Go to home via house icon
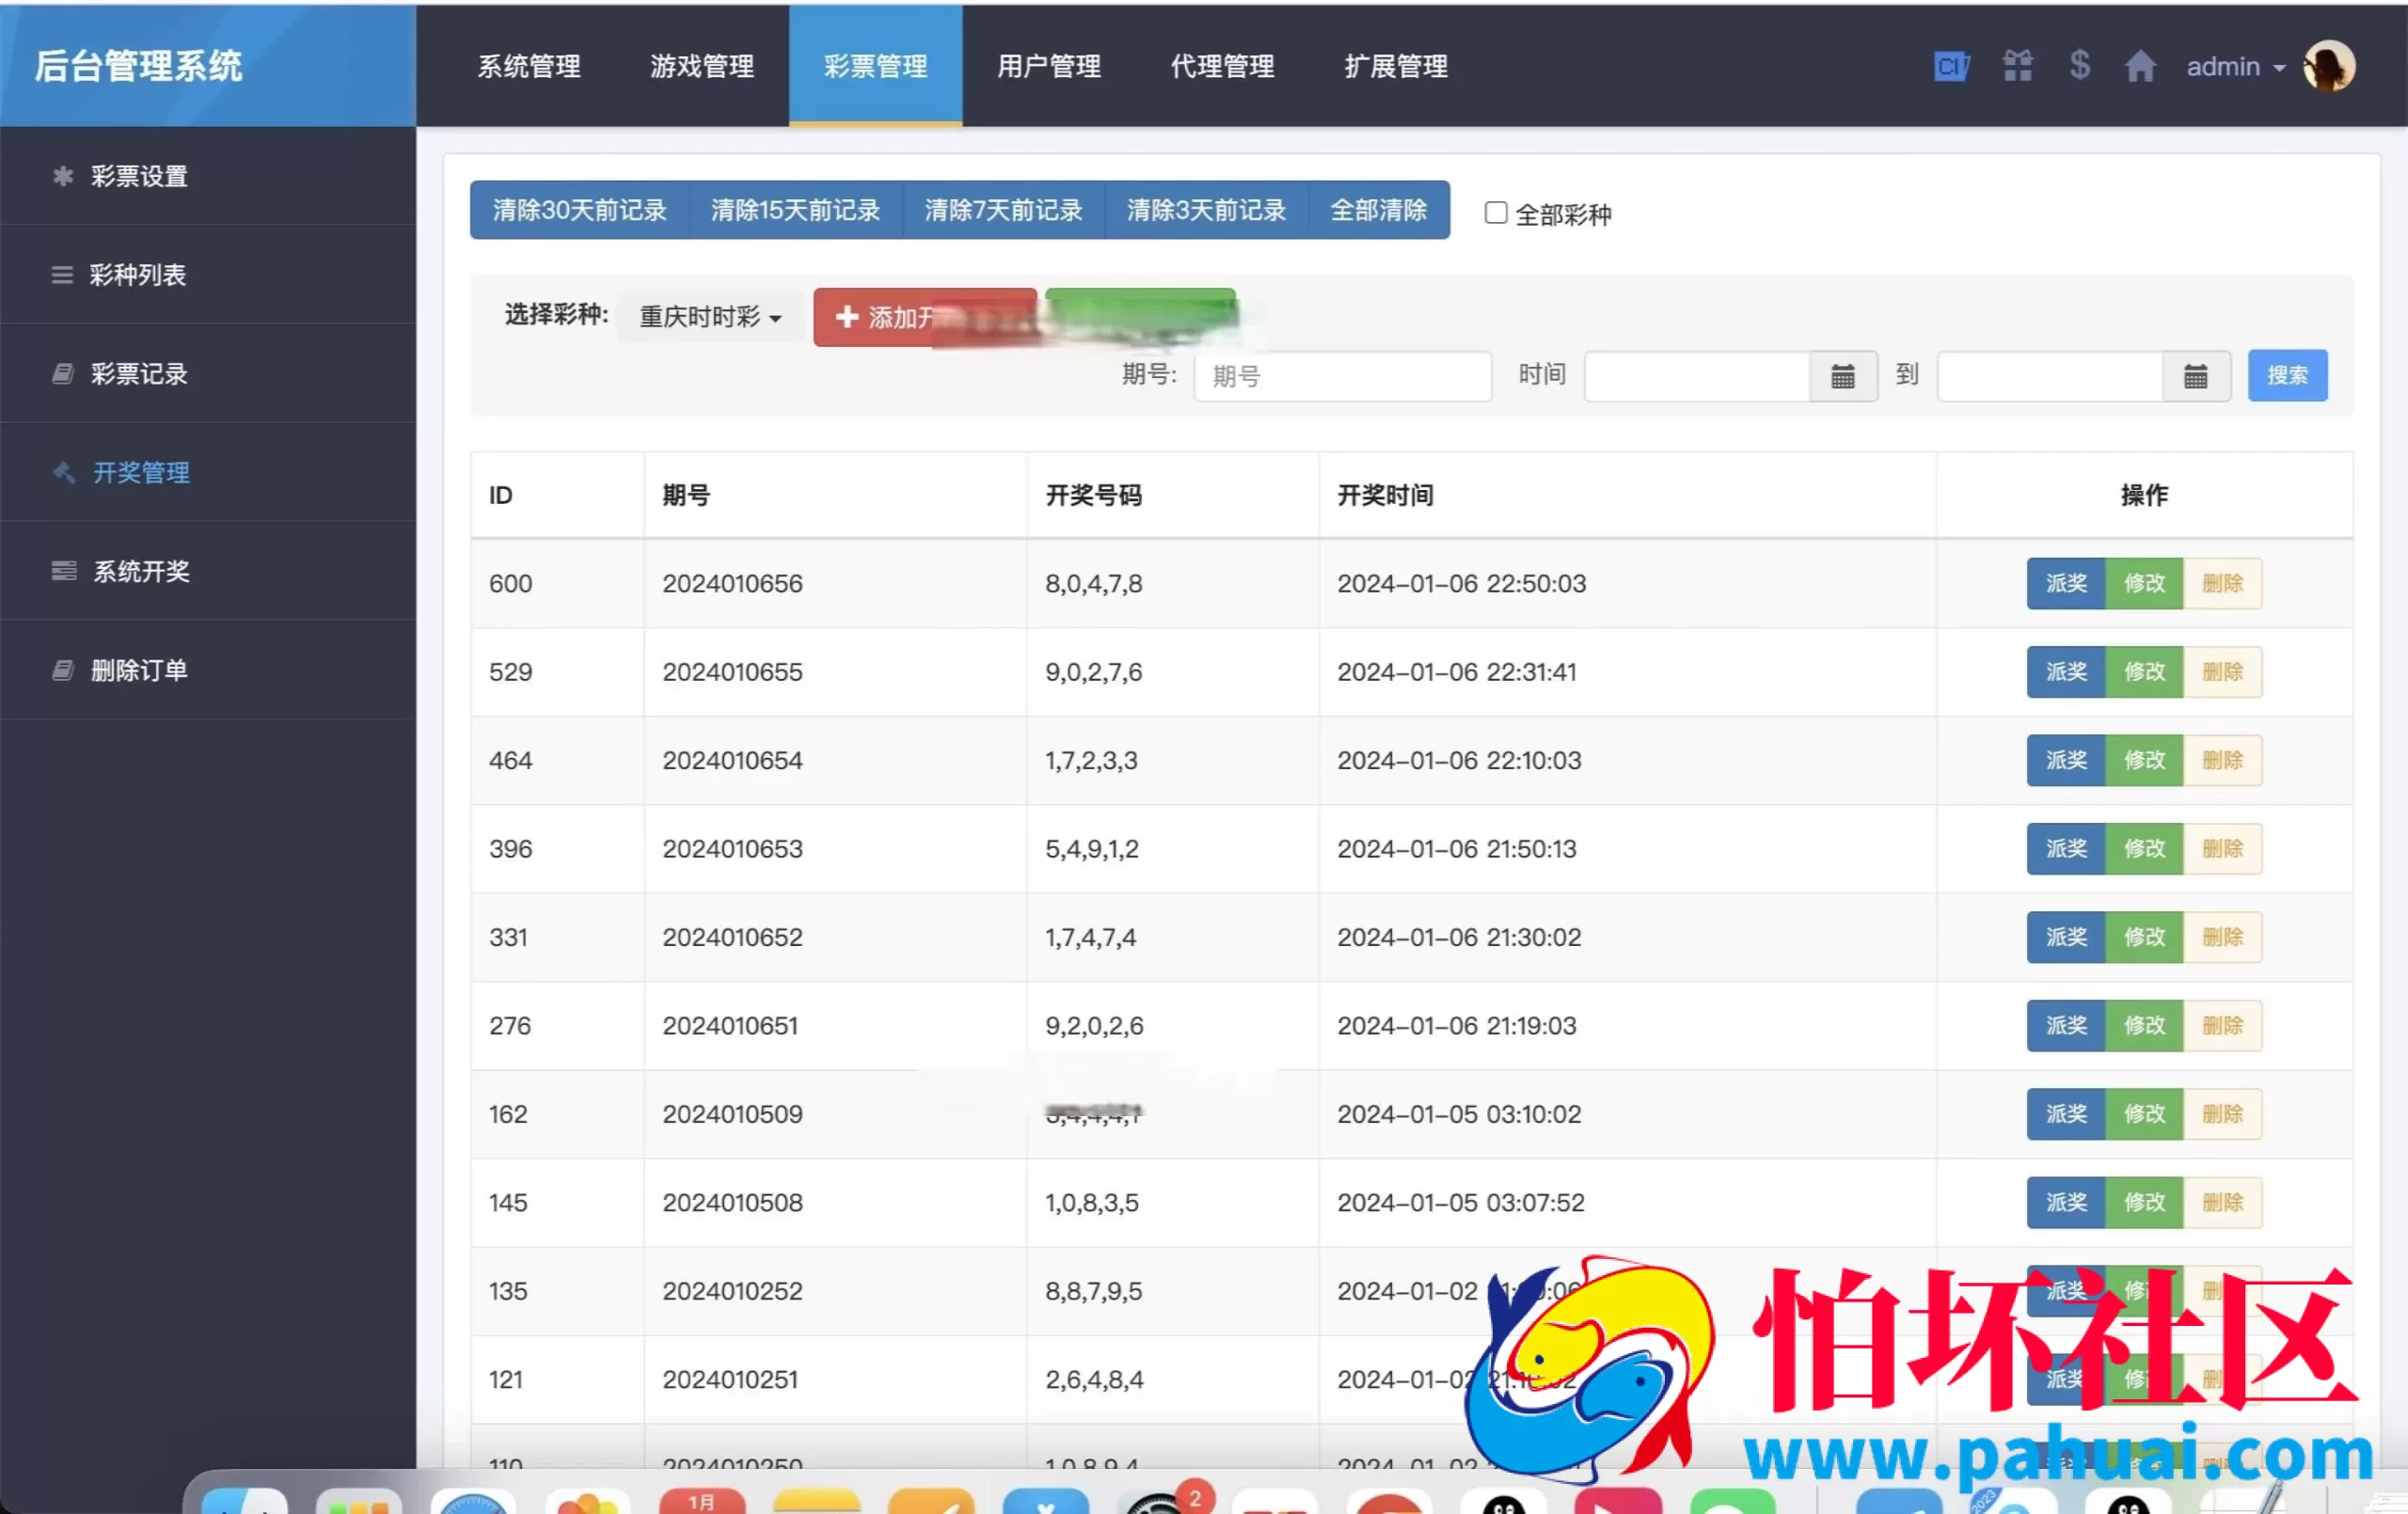The width and height of the screenshot is (2408, 1514). tap(2140, 66)
